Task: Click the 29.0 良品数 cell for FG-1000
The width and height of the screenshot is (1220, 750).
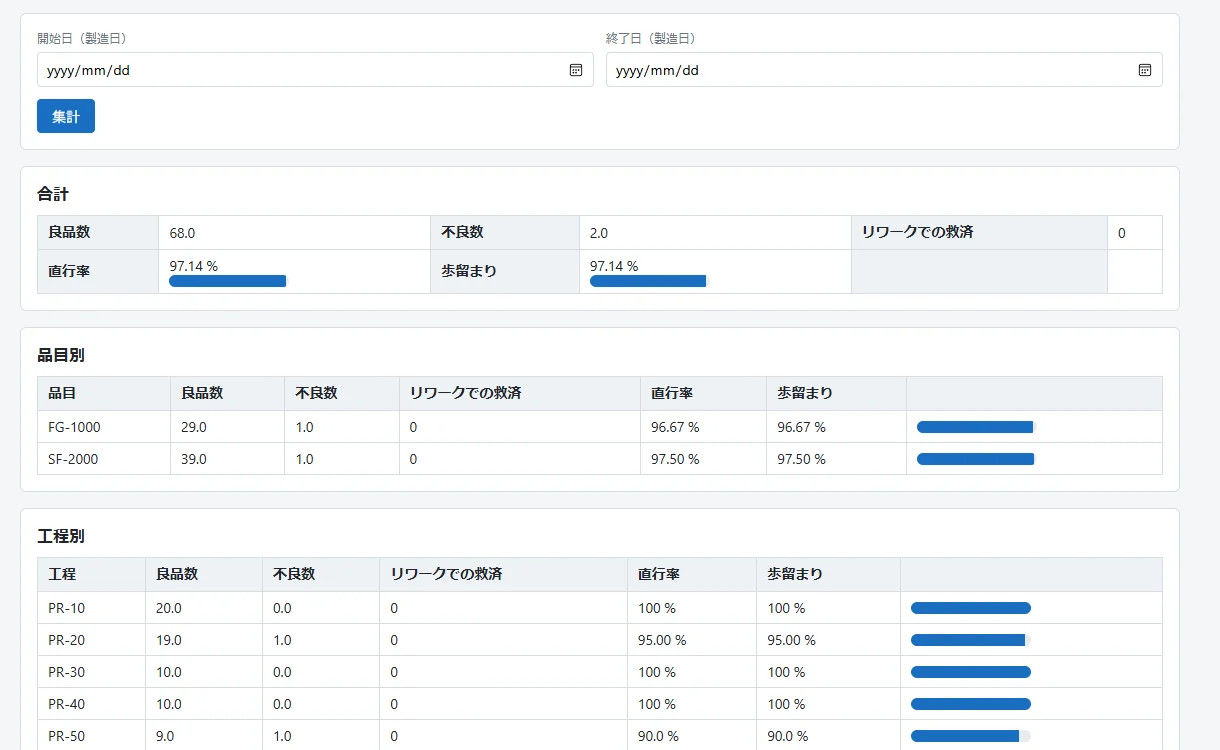Action: click(227, 427)
